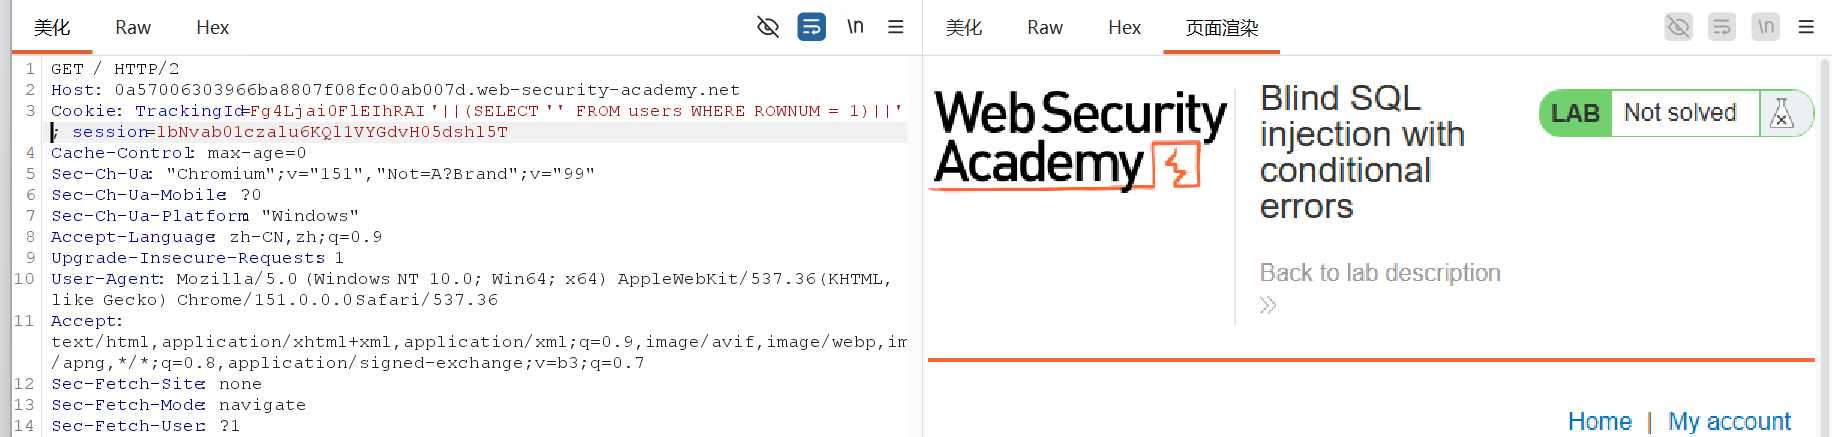The image size is (1832, 437).
Task: Click the Sec-Fetch-Mode: navigate line
Action: click(178, 405)
